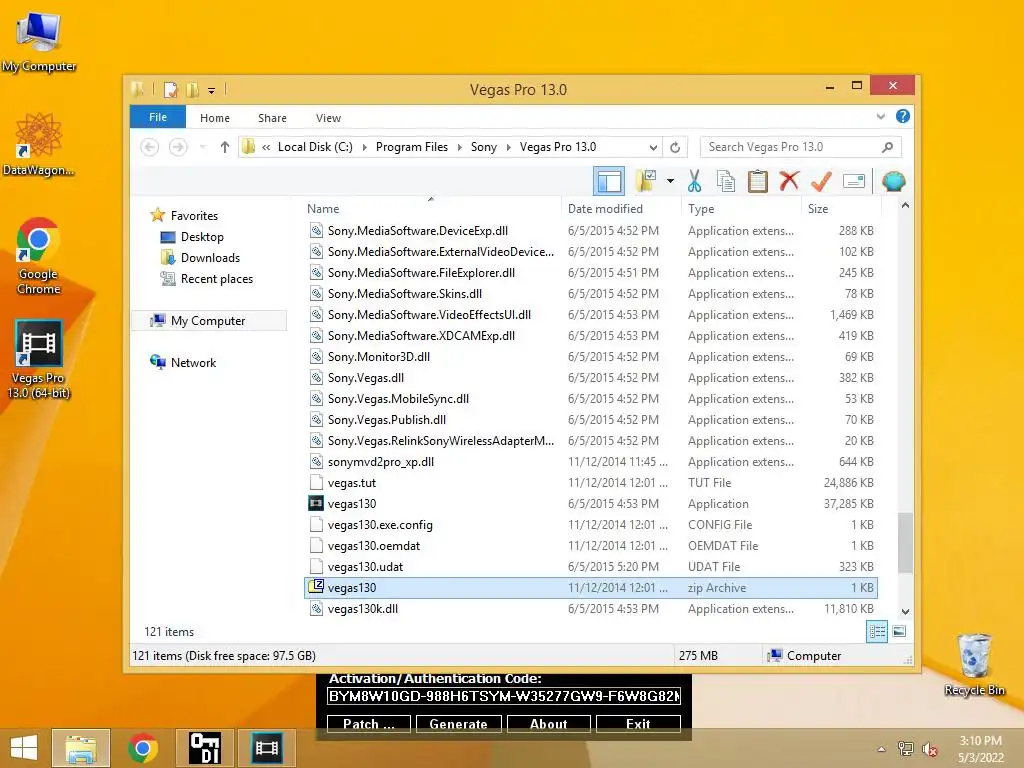Viewport: 1024px width, 768px height.
Task: Switch to Large icons view
Action: pyautogui.click(x=899, y=632)
